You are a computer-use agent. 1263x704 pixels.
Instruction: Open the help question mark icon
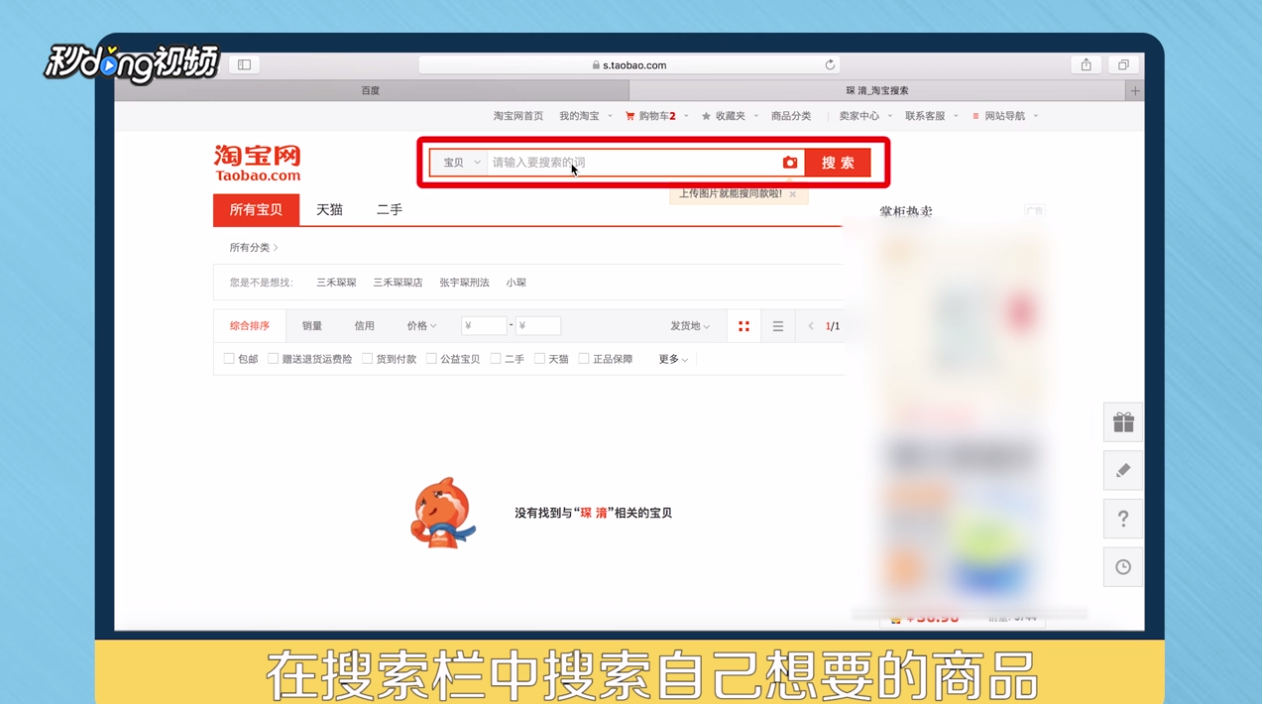pyautogui.click(x=1123, y=518)
